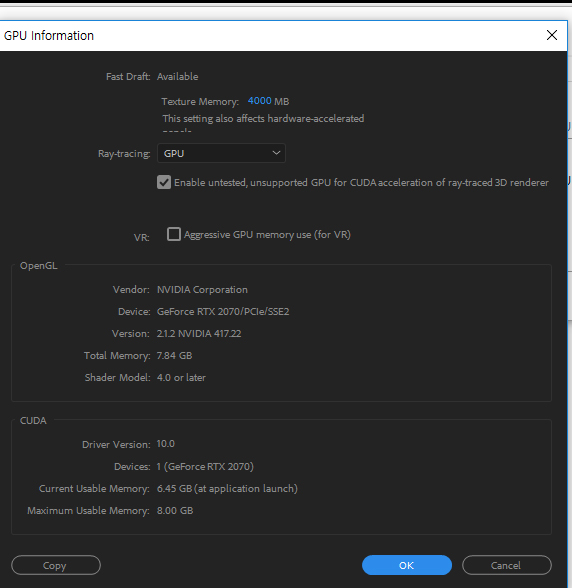Select the 'NVIDIA Corporation' vendor text

tap(202, 290)
